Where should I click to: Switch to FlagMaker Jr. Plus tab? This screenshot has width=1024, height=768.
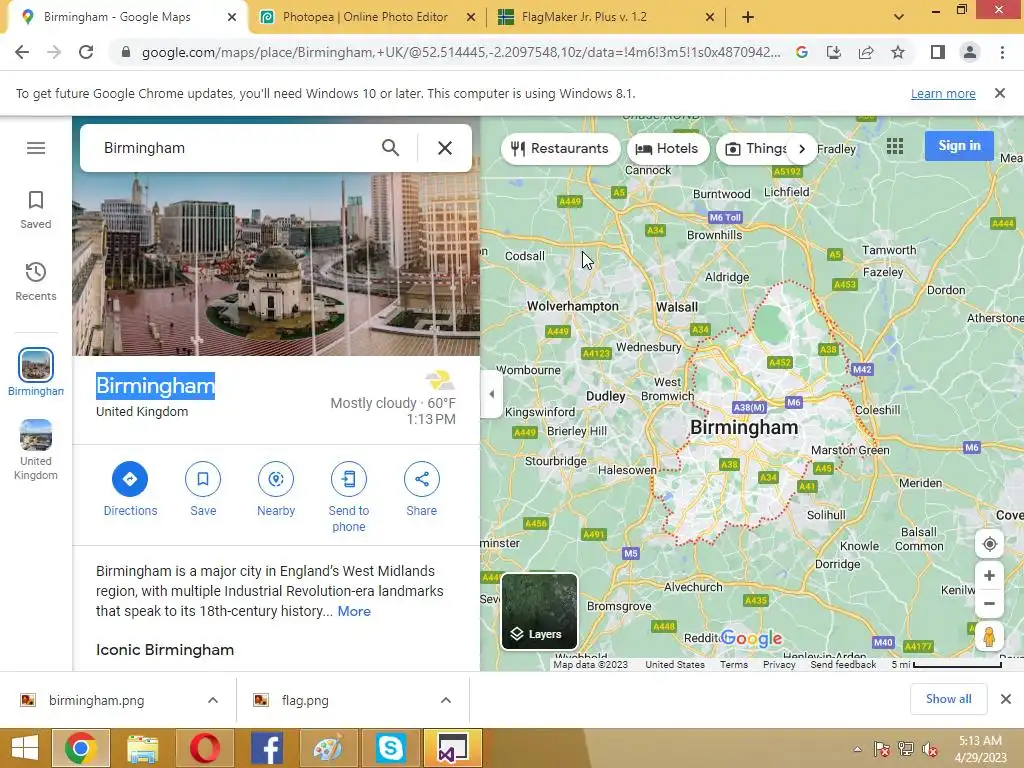point(584,17)
